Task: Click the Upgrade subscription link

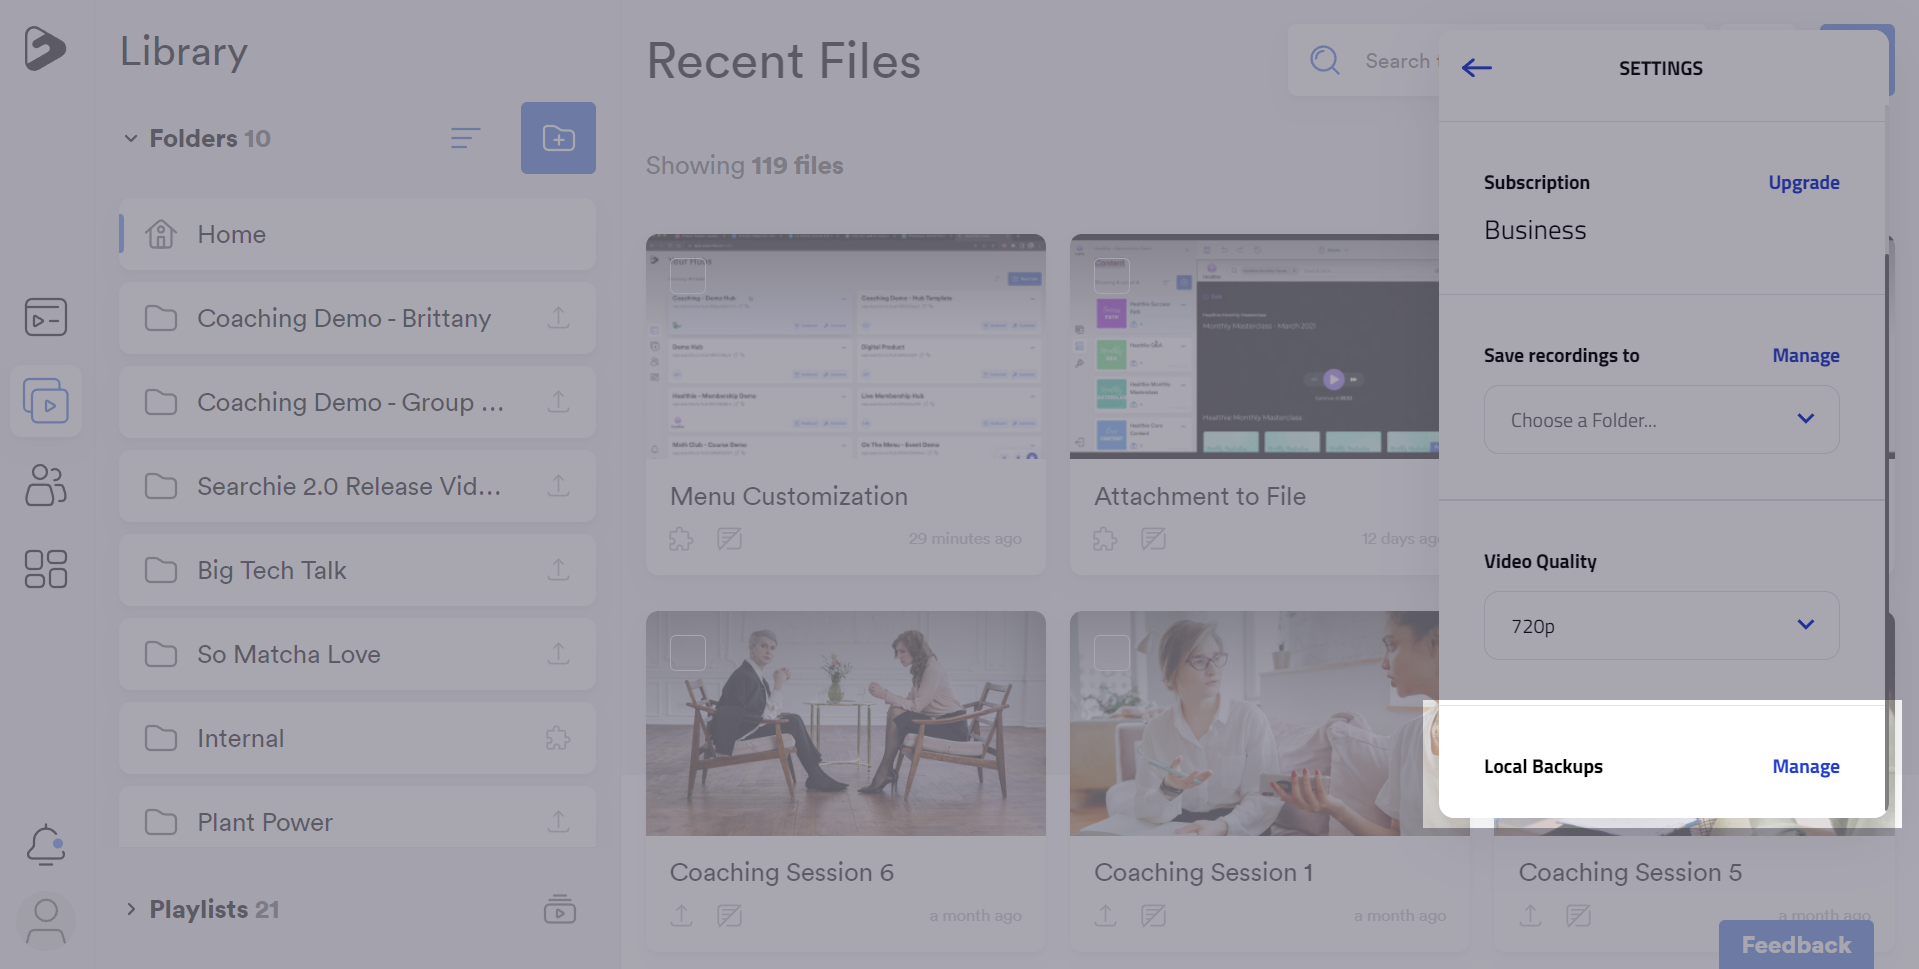Action: [1803, 182]
